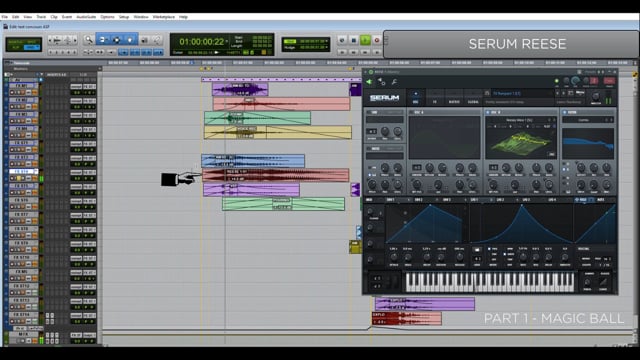Click the Serum logo
Screen dimensions: 640x360
coord(384,98)
